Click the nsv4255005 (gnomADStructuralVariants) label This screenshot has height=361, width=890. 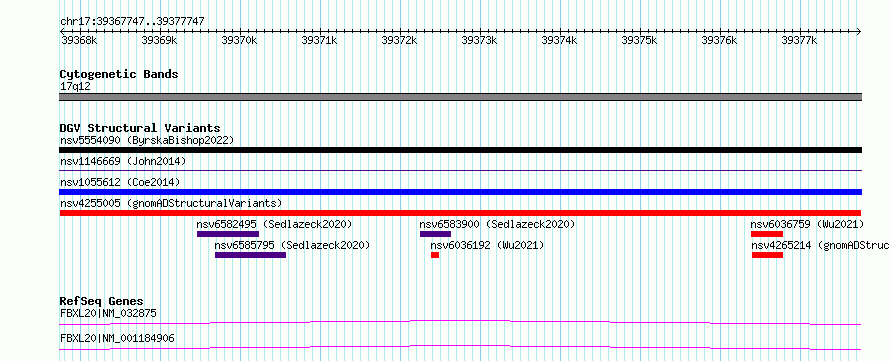pyautogui.click(x=171, y=203)
